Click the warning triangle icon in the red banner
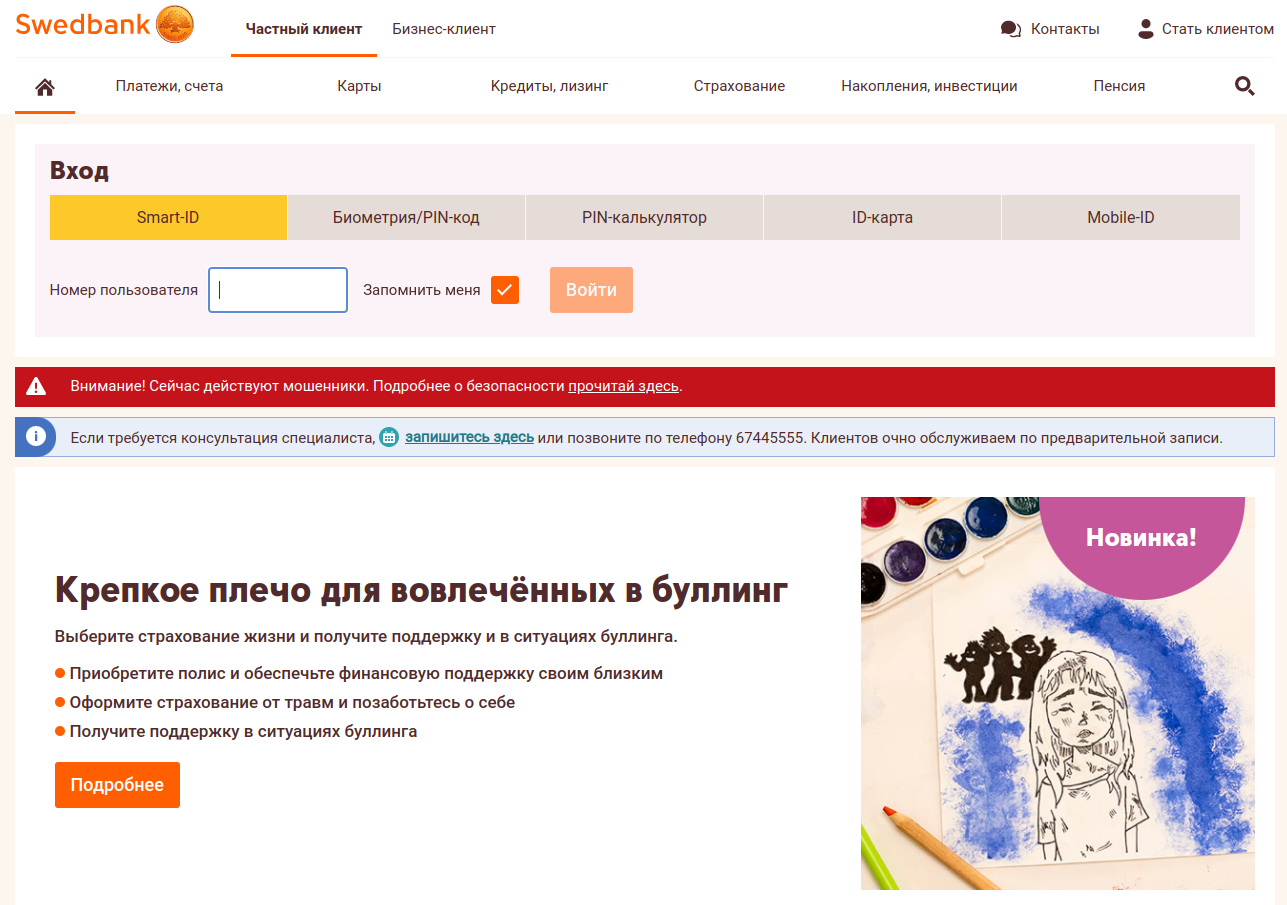 click(x=37, y=386)
